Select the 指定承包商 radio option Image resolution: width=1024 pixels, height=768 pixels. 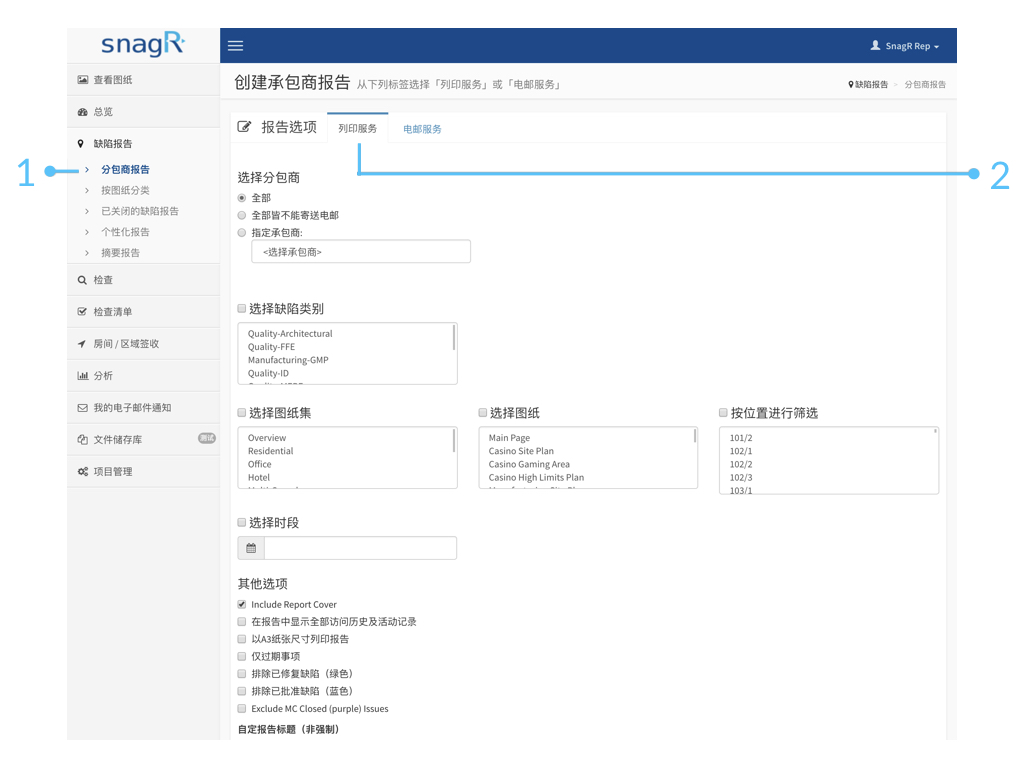coord(242,232)
